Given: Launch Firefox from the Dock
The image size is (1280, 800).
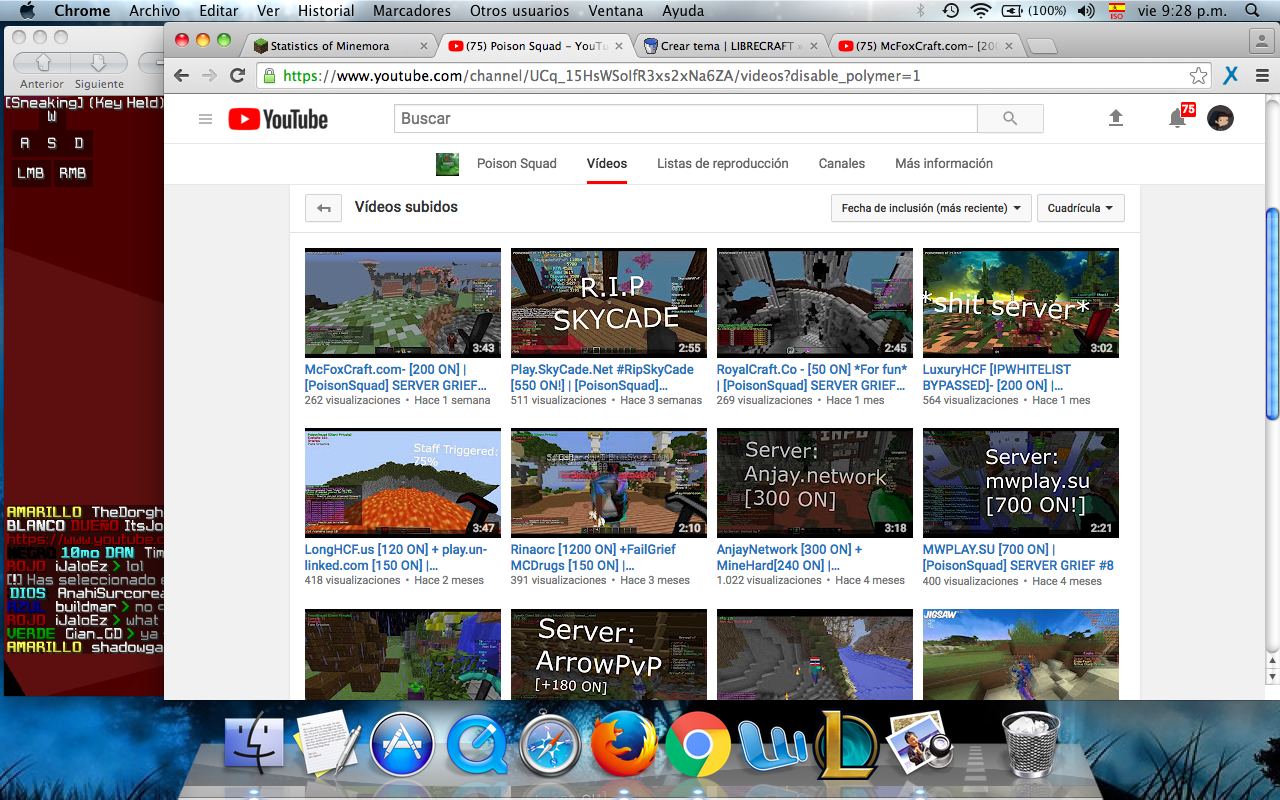Looking at the screenshot, I should click(623, 746).
